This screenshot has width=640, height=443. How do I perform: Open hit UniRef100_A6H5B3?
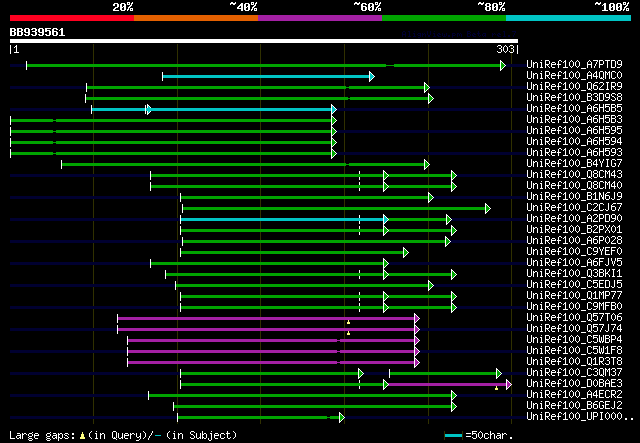click(574, 119)
